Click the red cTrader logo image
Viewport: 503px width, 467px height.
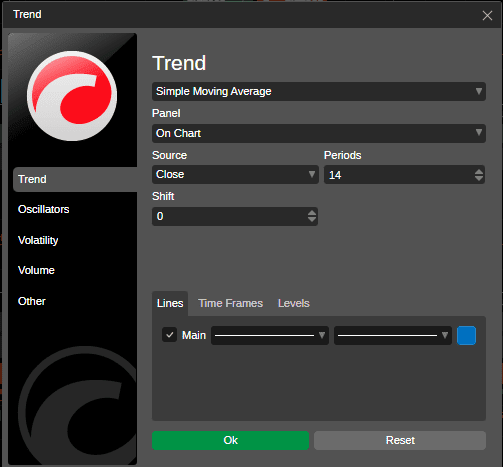(72, 96)
